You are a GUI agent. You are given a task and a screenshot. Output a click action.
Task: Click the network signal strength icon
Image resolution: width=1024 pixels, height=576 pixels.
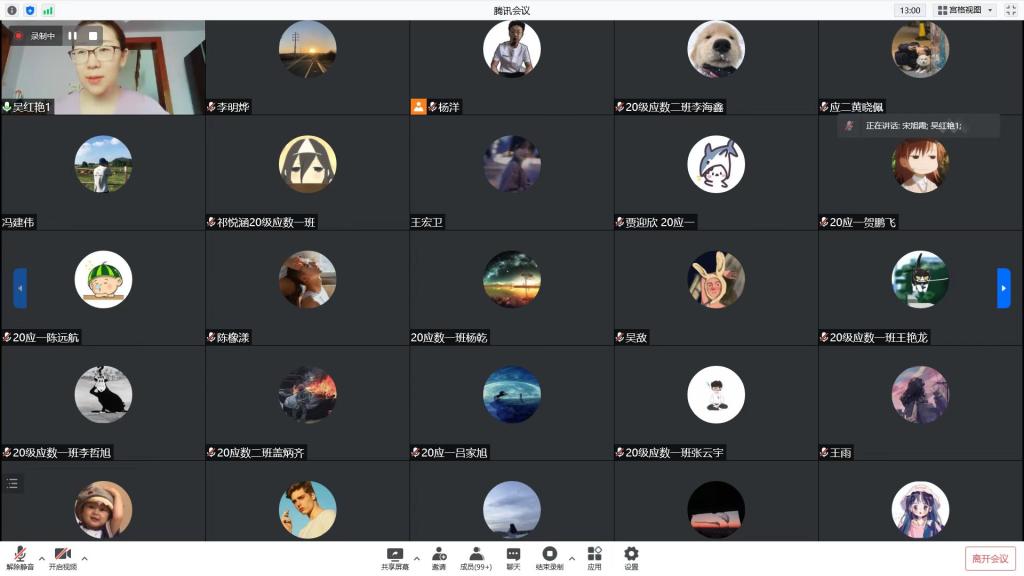[x=48, y=10]
